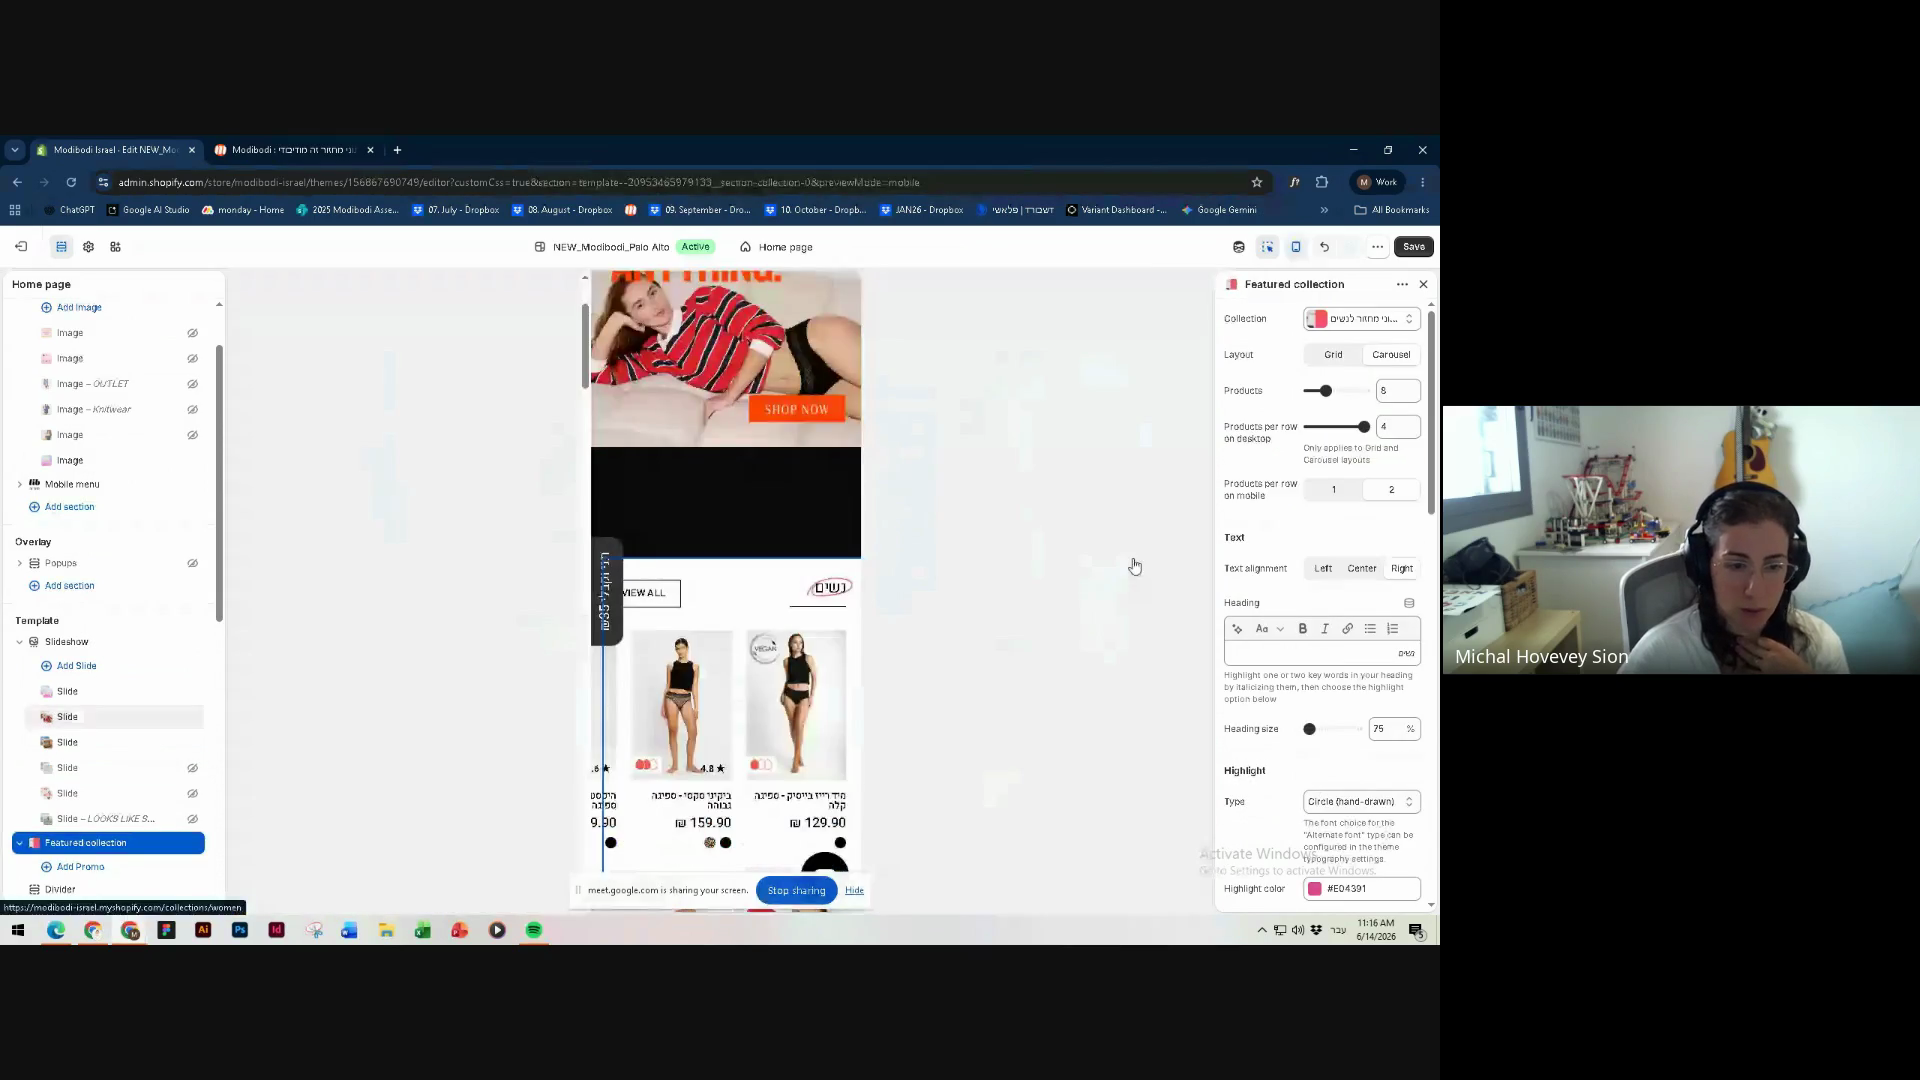Expand the Mobile menu section
Image resolution: width=1920 pixels, height=1080 pixels.
click(x=19, y=485)
